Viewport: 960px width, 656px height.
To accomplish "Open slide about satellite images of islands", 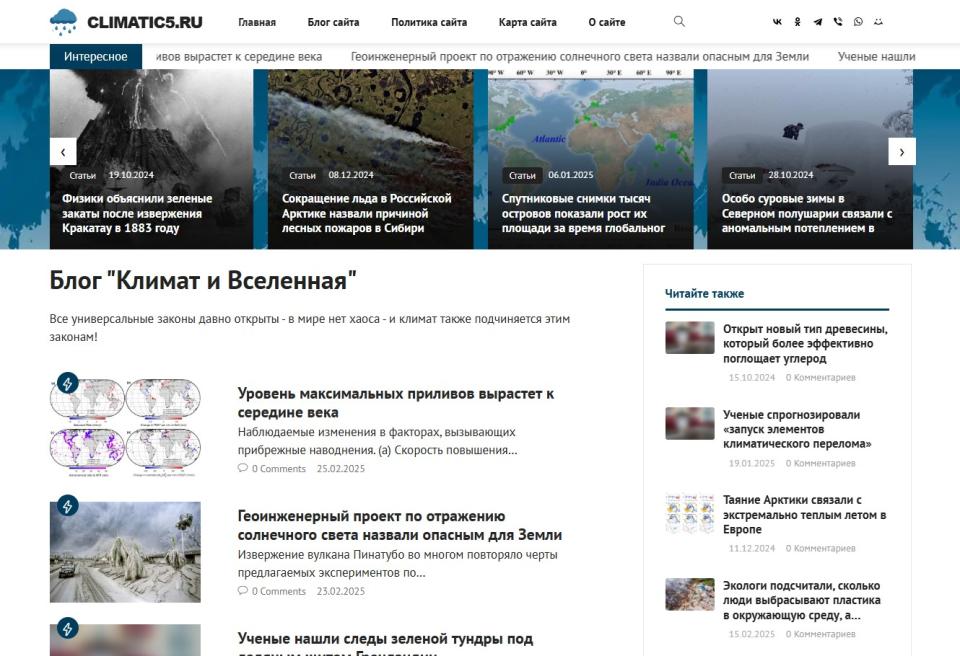I will pyautogui.click(x=583, y=213).
